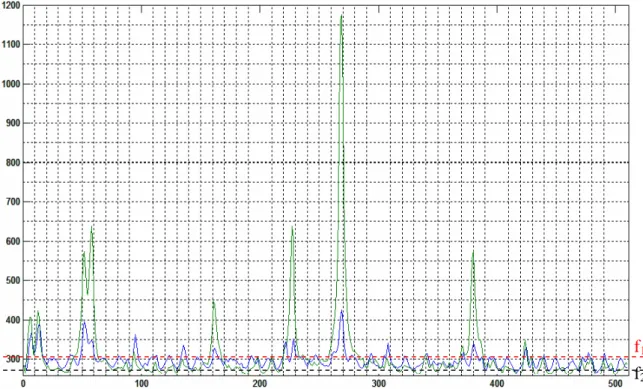Click the 1200 y-axis tick label

click(11, 5)
